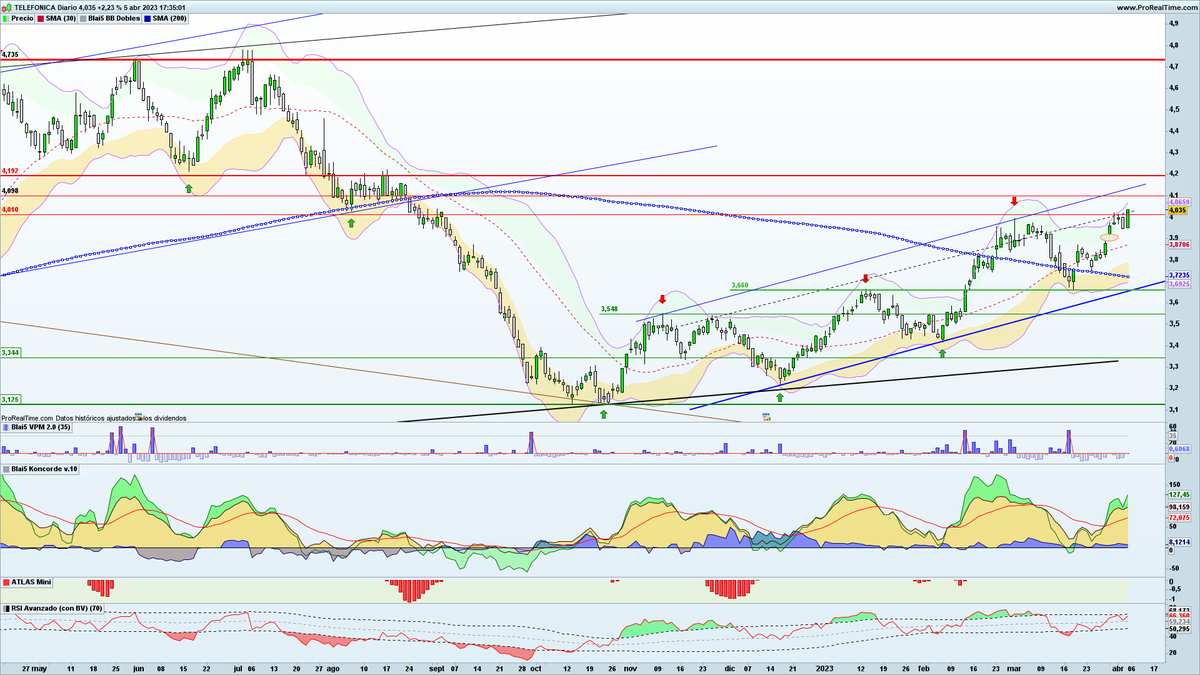1200x675 pixels.
Task: Click the 3,7235 SMA 200 price tag
Action: (1179, 275)
